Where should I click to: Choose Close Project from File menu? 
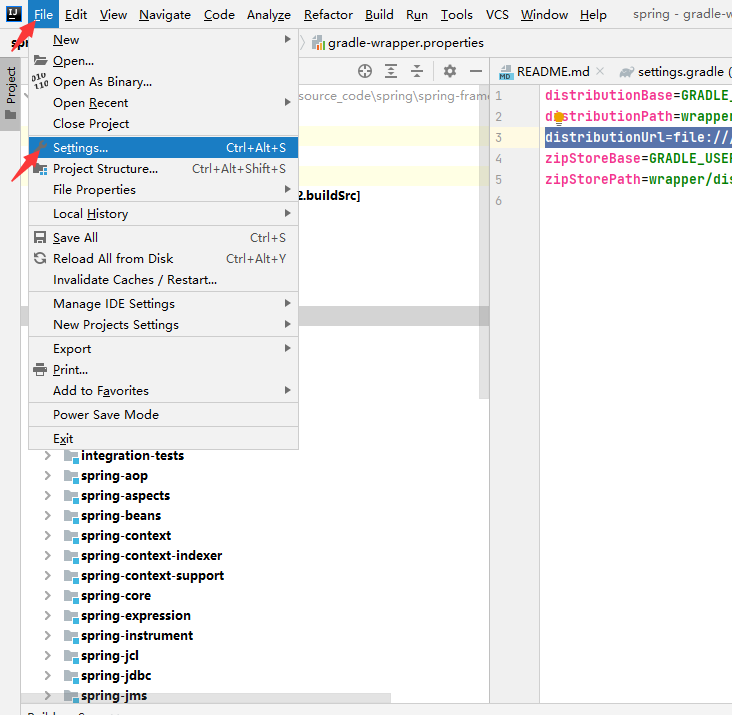coord(163,124)
